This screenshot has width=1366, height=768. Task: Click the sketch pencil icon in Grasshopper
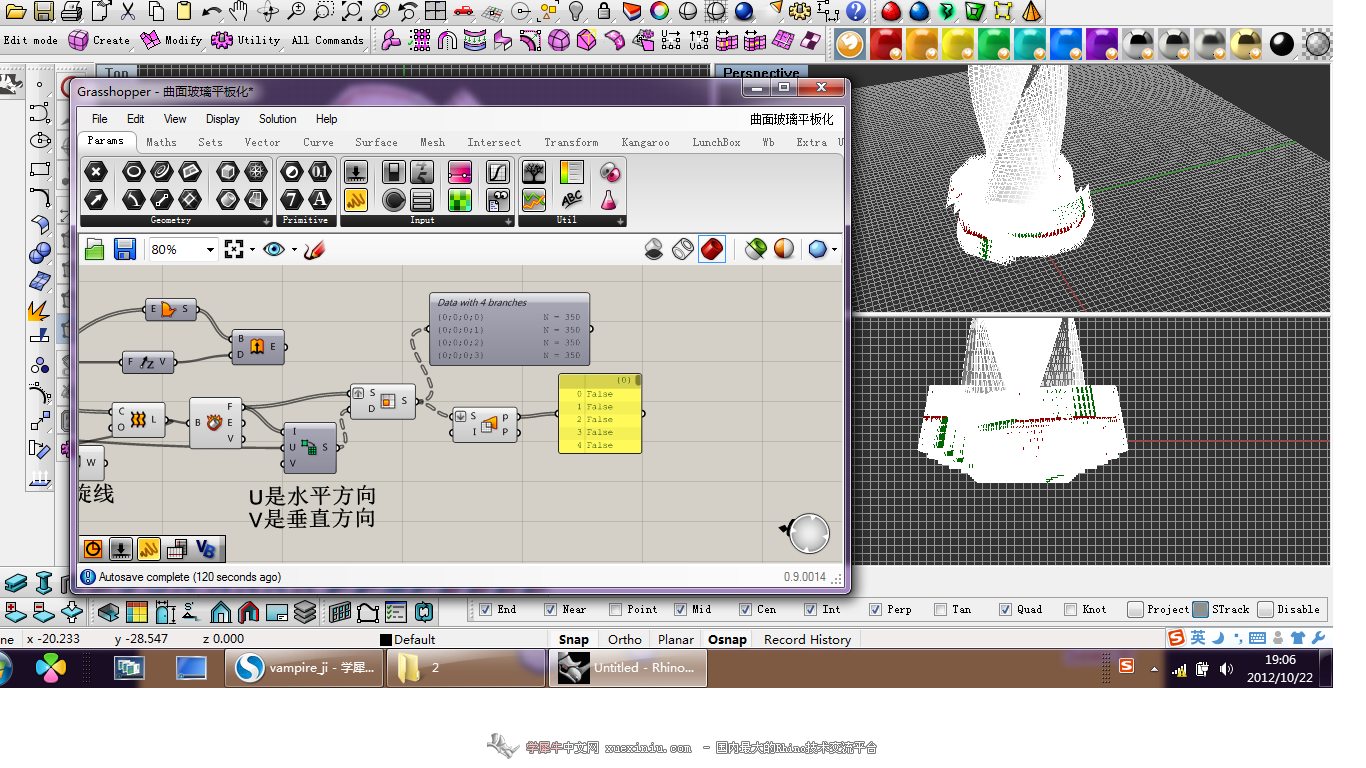click(315, 249)
